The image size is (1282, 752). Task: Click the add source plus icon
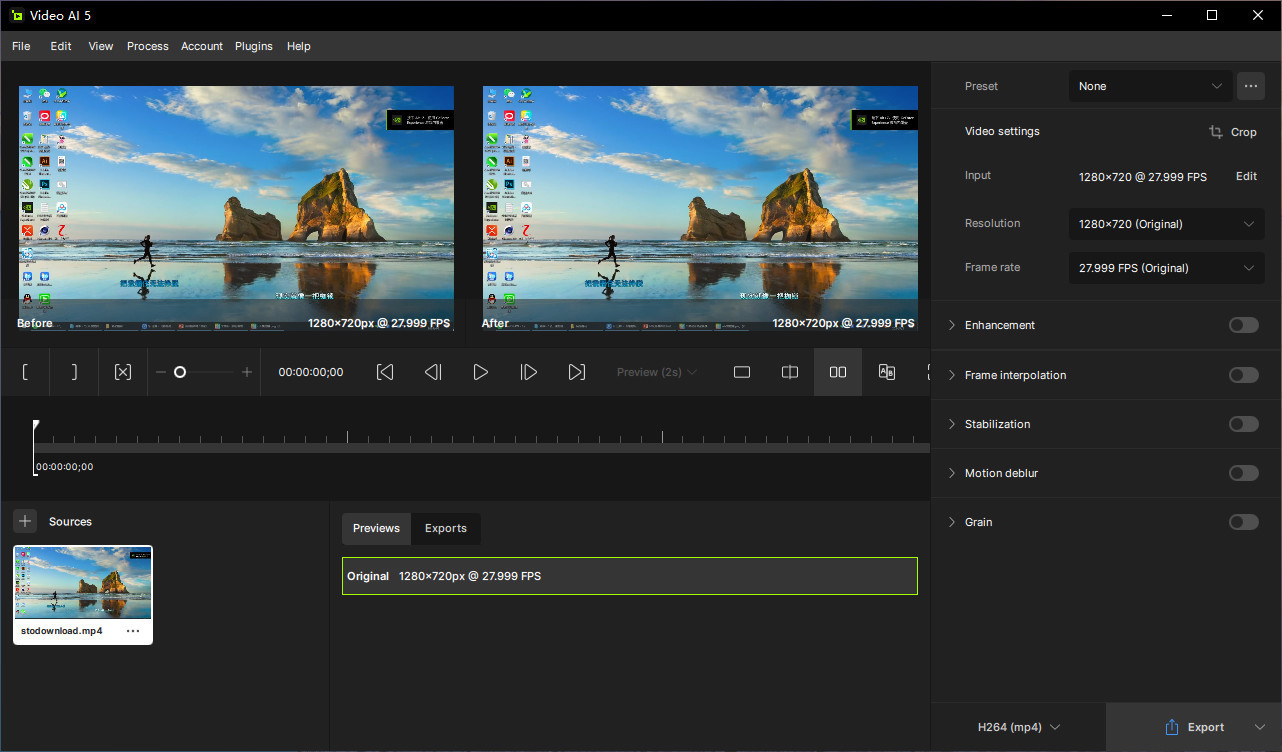(x=25, y=521)
